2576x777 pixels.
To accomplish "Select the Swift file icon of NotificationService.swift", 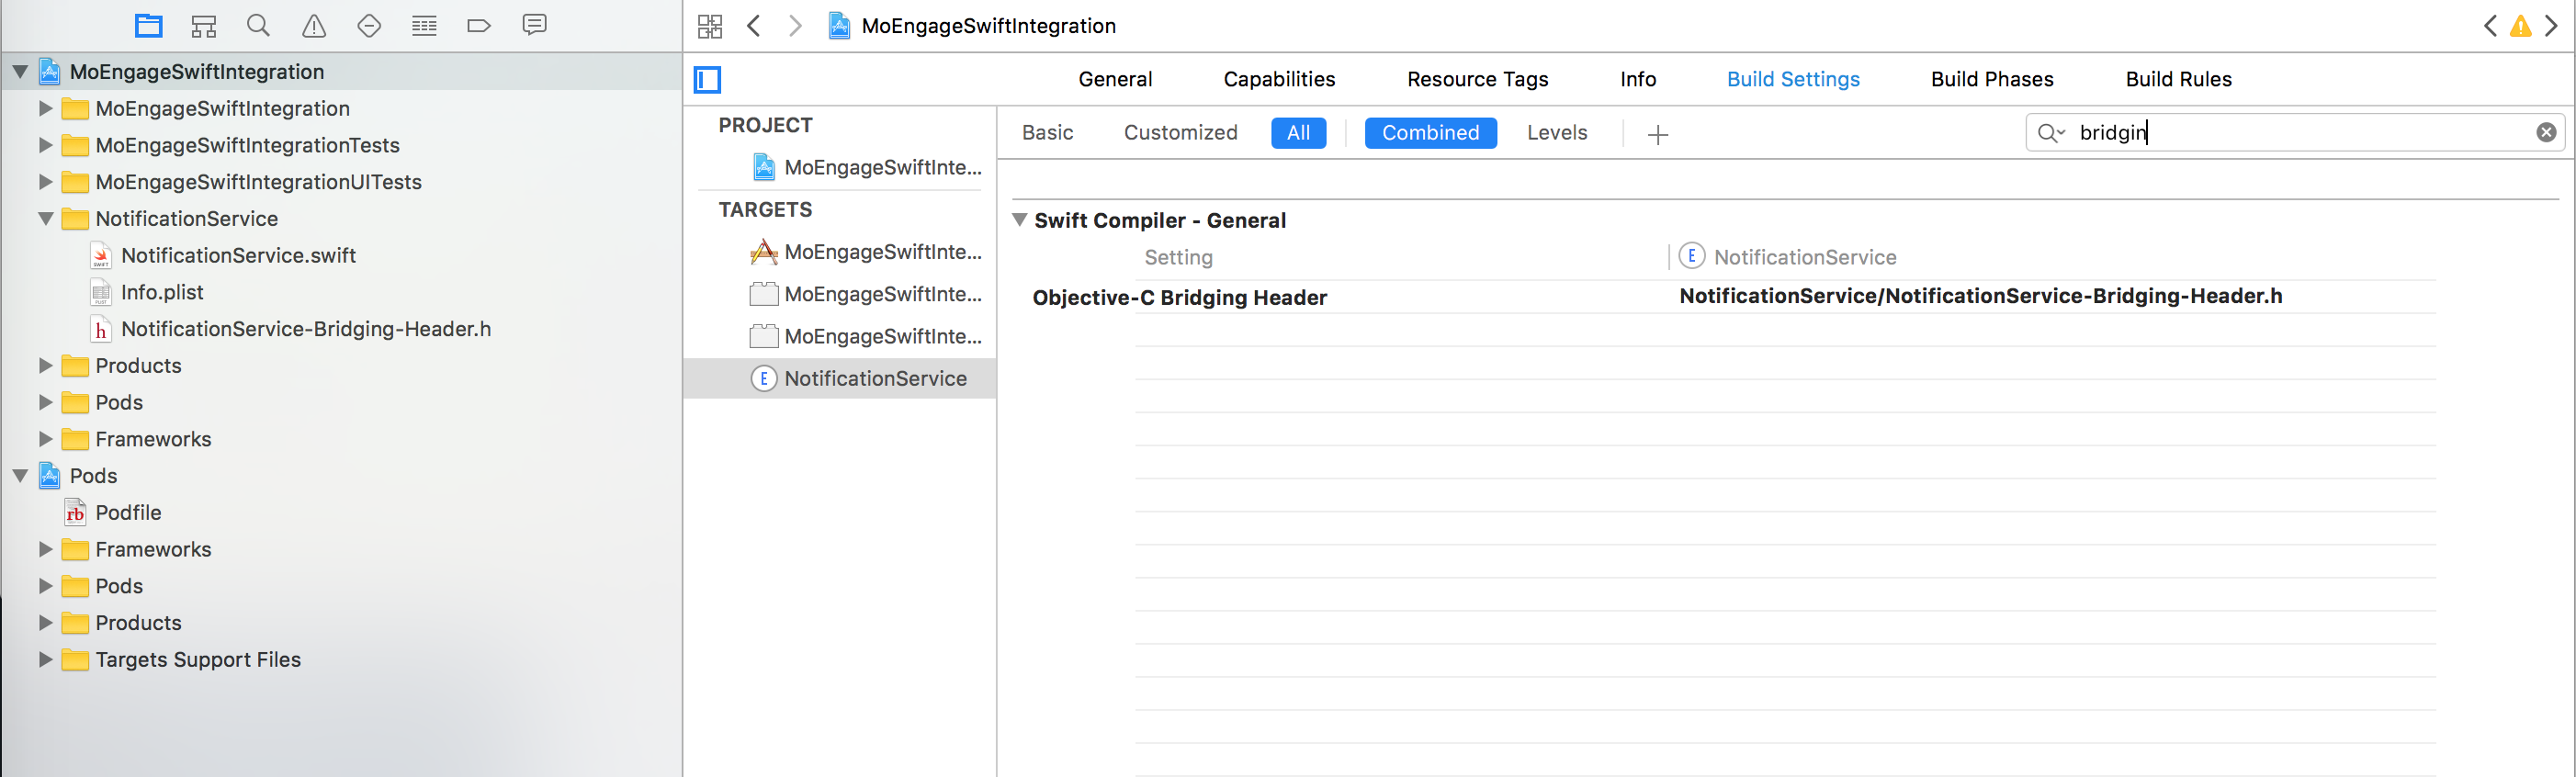I will [x=101, y=256].
